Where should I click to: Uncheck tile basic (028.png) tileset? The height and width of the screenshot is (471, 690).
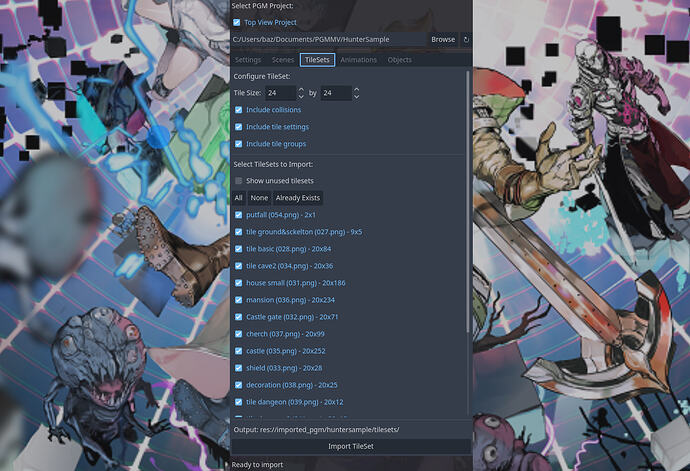click(239, 249)
